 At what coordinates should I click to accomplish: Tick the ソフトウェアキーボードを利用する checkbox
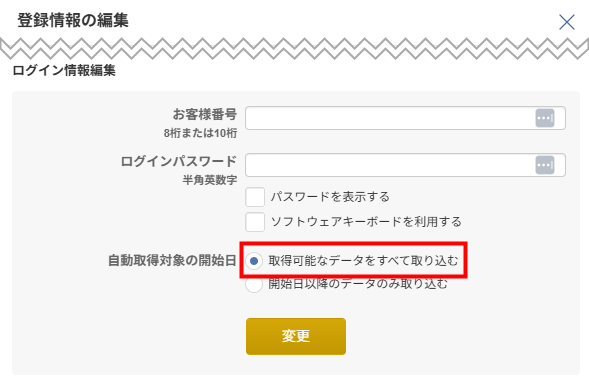click(255, 222)
